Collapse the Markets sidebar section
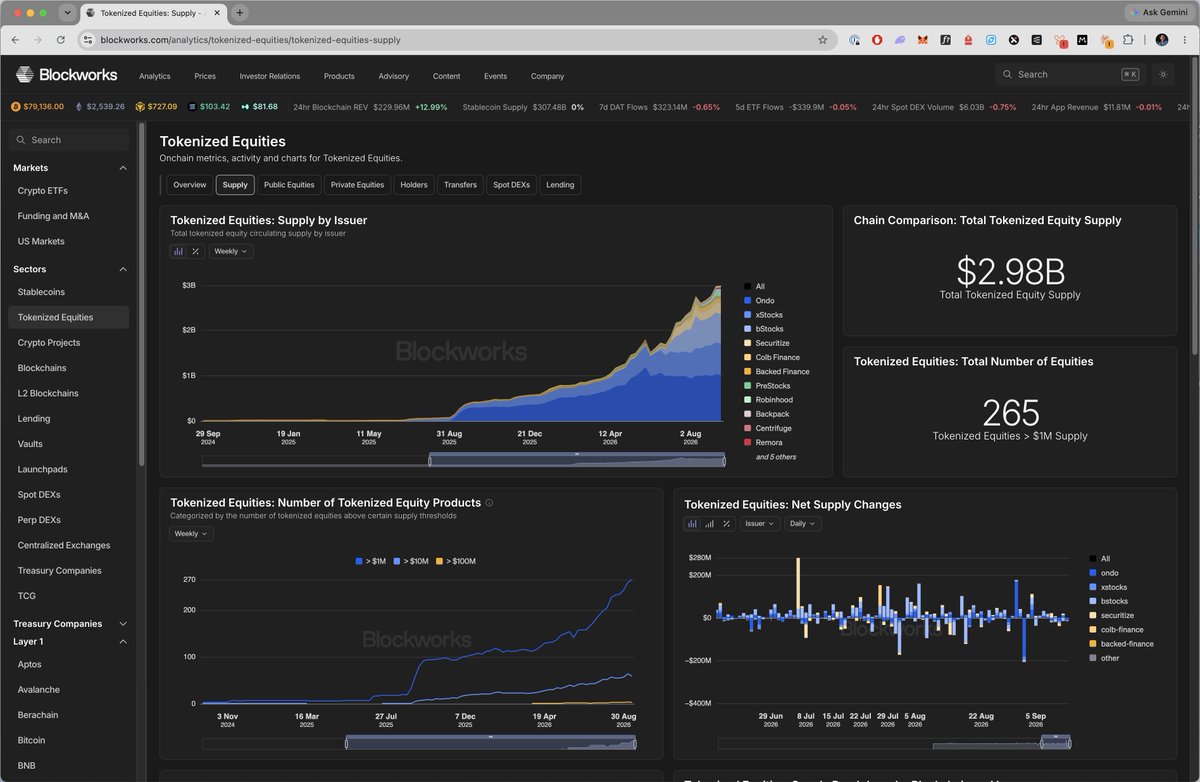Viewport: 1200px width, 782px height. pyautogui.click(x=123, y=168)
